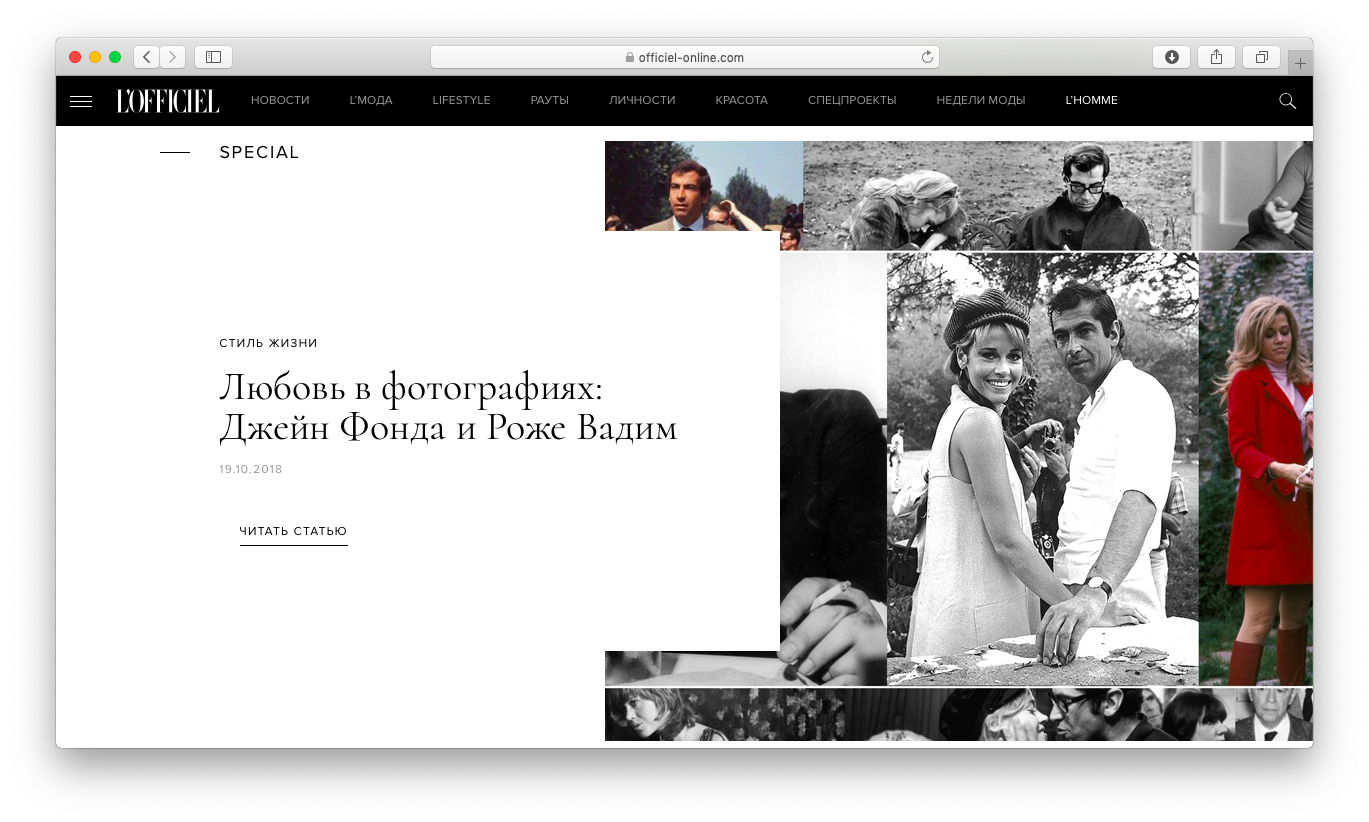Select the ЛИЧНОСТИ nav item
The image size is (1369, 822).
[x=642, y=101]
